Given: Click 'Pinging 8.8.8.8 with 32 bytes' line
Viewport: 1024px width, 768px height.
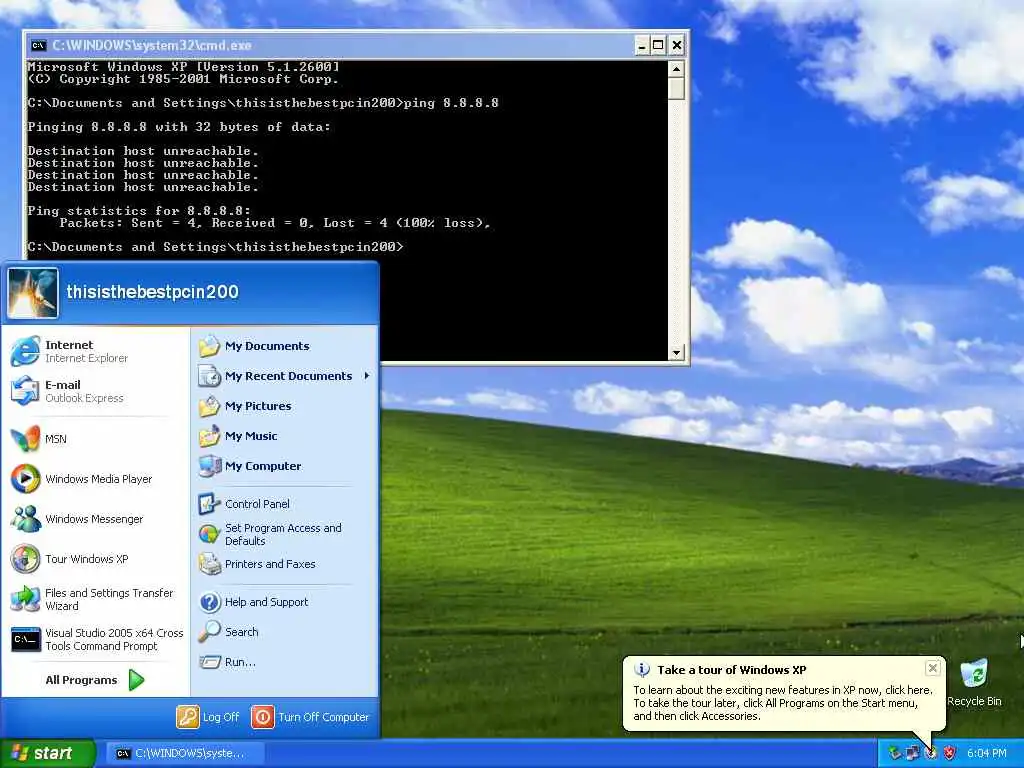Looking at the screenshot, I should [x=178, y=127].
